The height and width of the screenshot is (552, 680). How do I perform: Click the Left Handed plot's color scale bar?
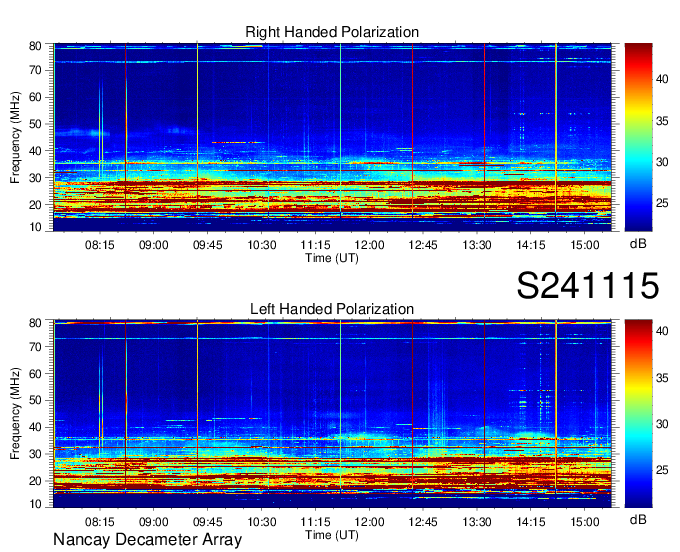[x=638, y=414]
